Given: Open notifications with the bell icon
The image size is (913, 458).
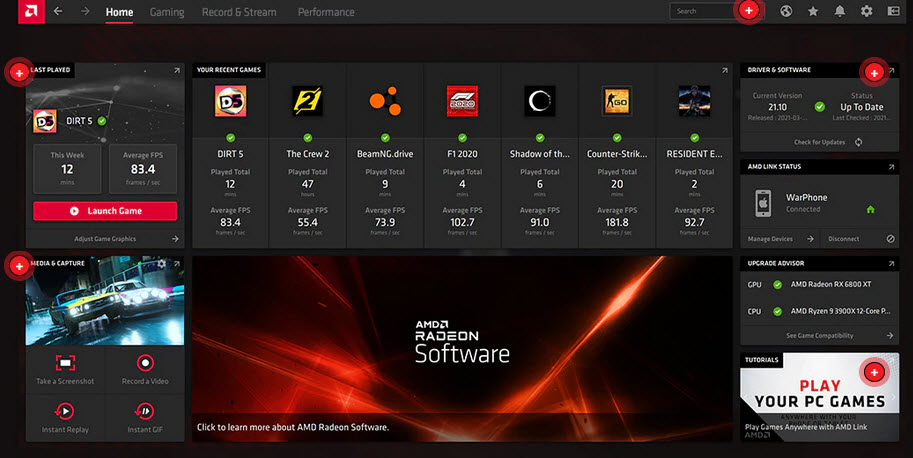Looking at the screenshot, I should click(x=840, y=11).
